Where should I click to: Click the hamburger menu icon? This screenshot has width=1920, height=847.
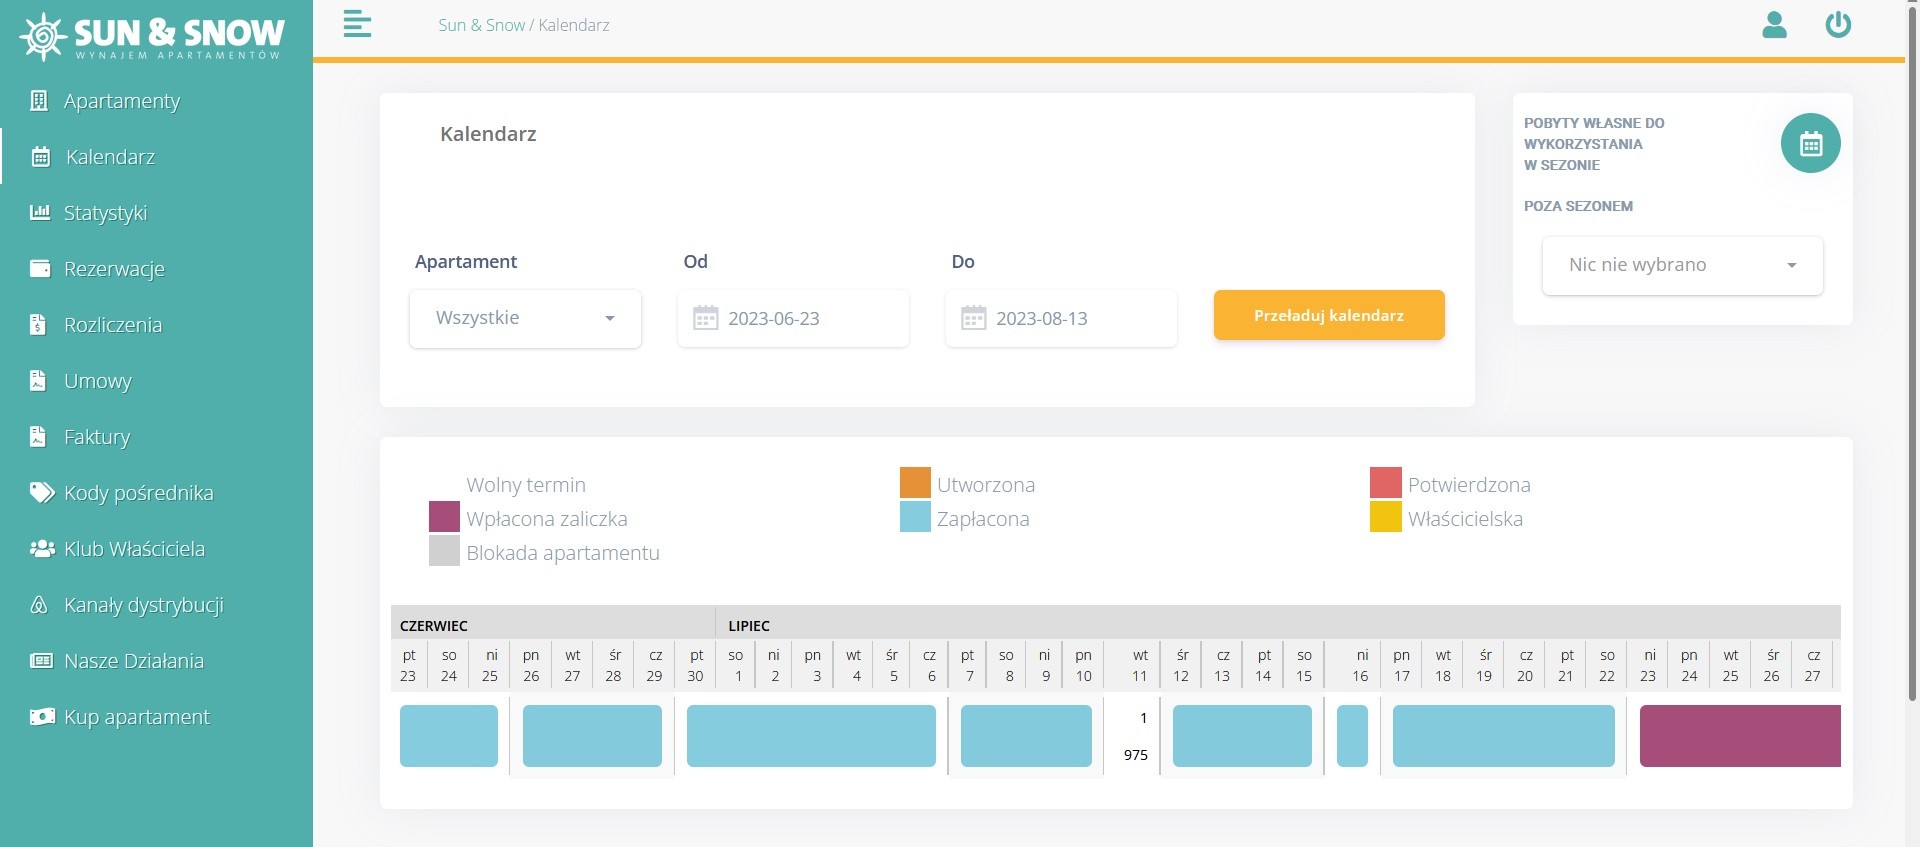[x=357, y=24]
